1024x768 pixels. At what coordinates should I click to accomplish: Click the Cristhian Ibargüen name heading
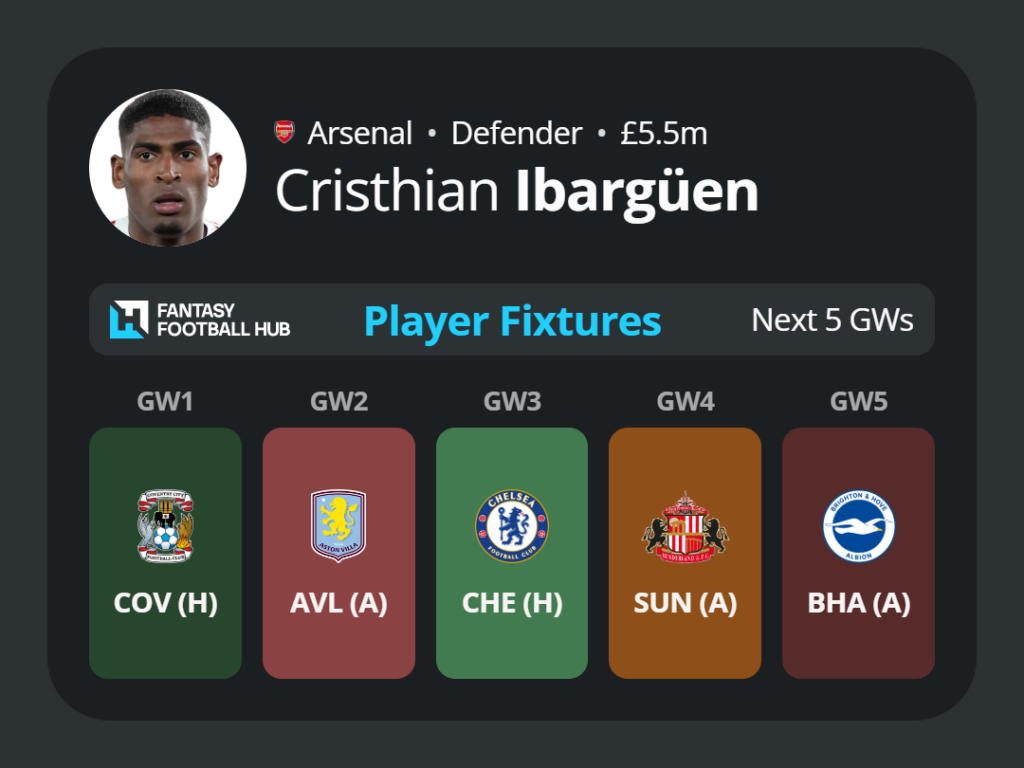pos(517,192)
